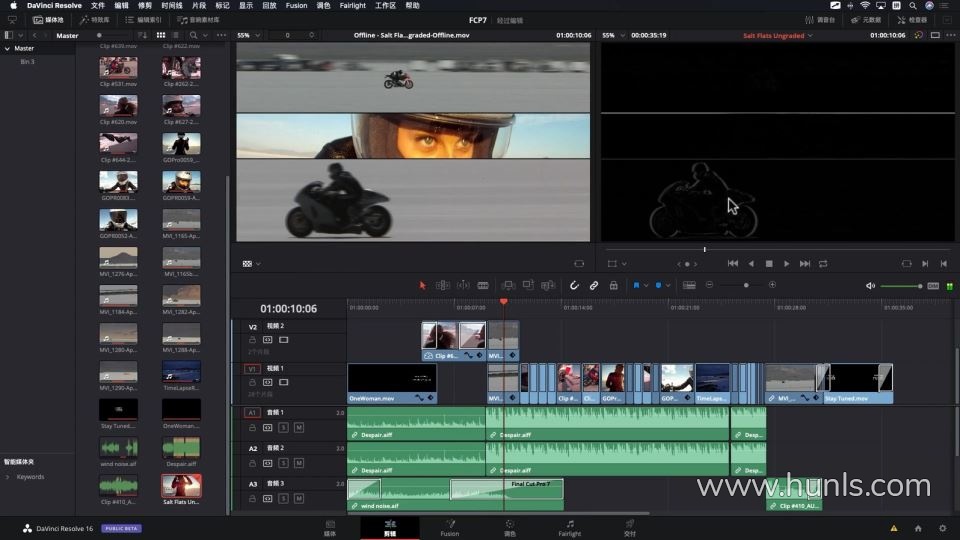Solo audio track A2 with S button
The height and width of the screenshot is (540, 960).
(x=283, y=462)
